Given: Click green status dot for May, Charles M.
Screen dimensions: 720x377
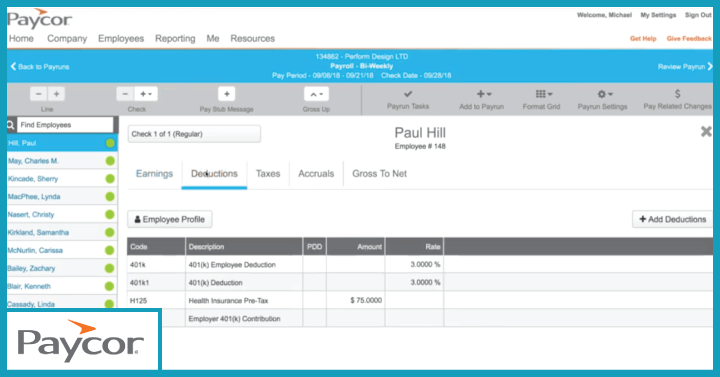Looking at the screenshot, I should coord(110,161).
